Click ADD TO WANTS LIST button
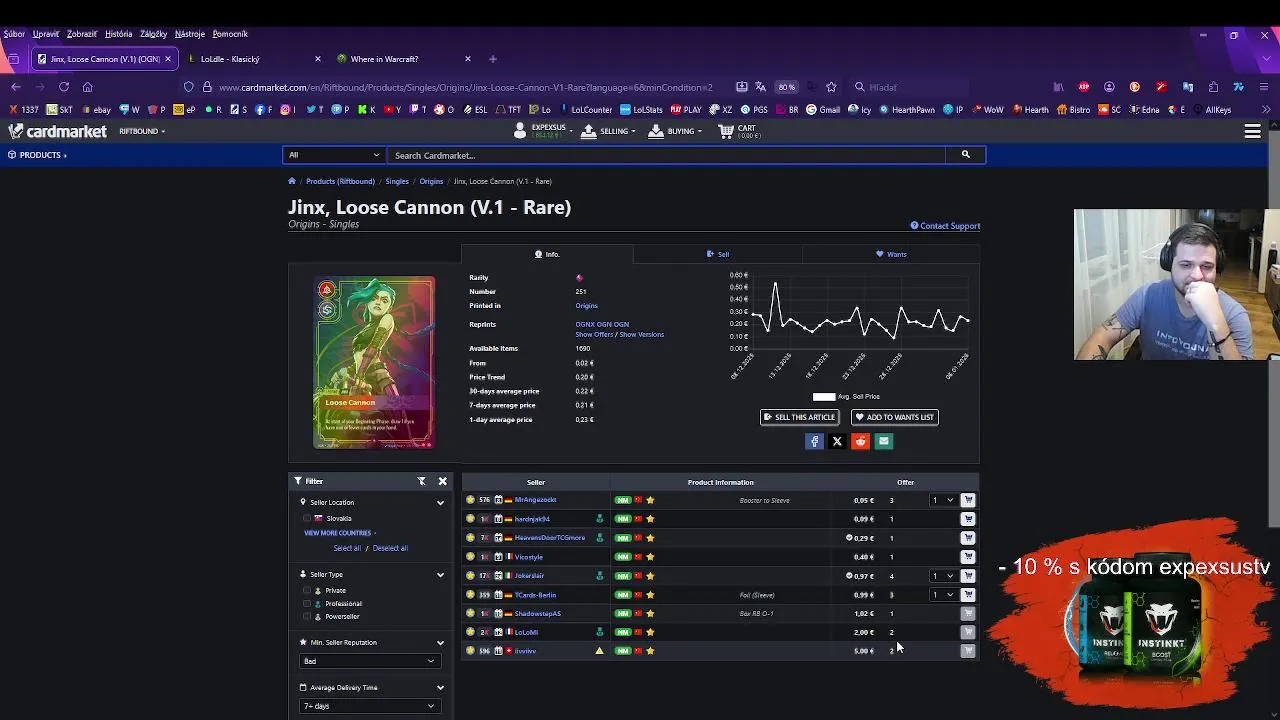The image size is (1280, 720). [x=895, y=417]
